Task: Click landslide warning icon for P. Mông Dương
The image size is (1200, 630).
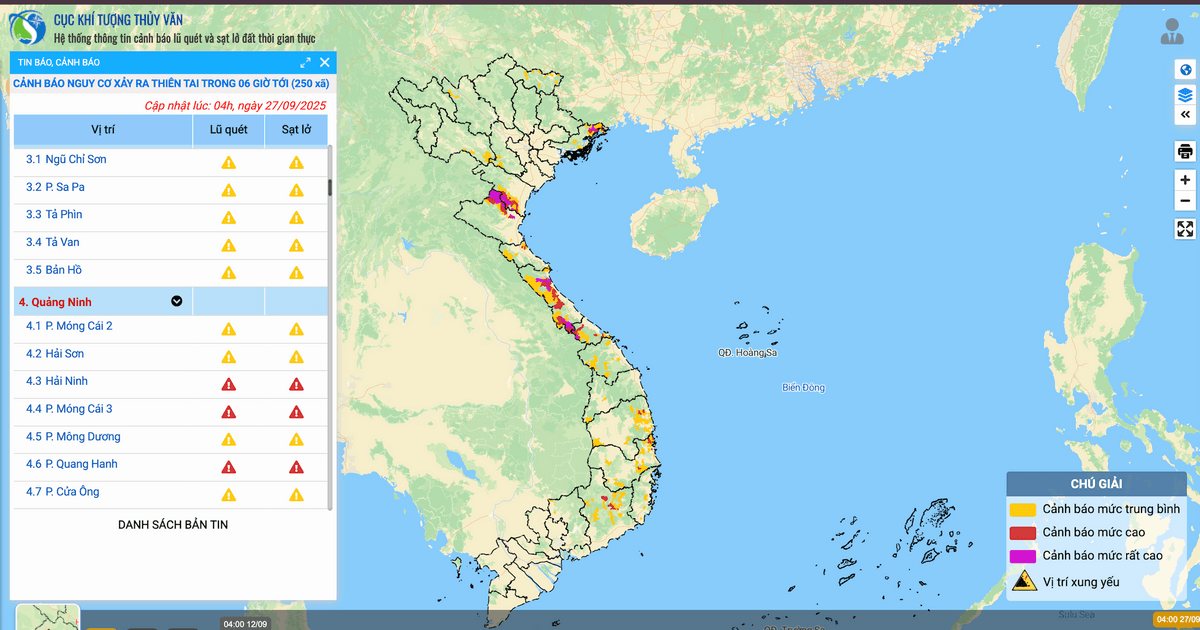Action: (x=296, y=440)
